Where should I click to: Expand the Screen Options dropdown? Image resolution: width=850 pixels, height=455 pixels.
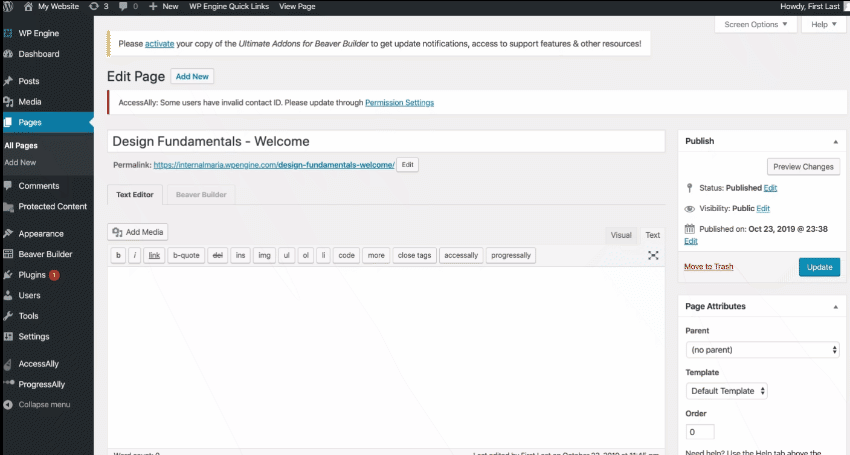(x=755, y=24)
